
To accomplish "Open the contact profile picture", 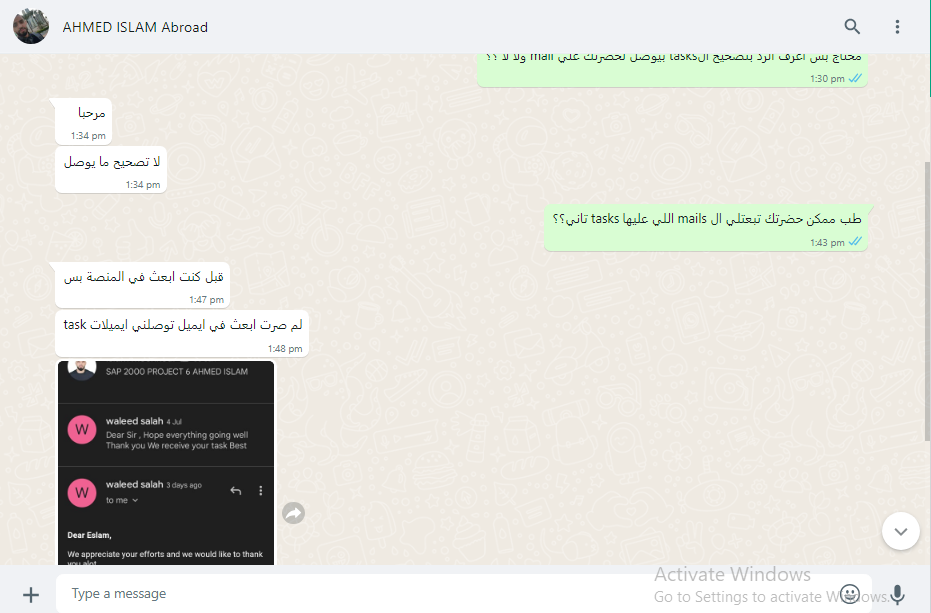I will tap(31, 27).
